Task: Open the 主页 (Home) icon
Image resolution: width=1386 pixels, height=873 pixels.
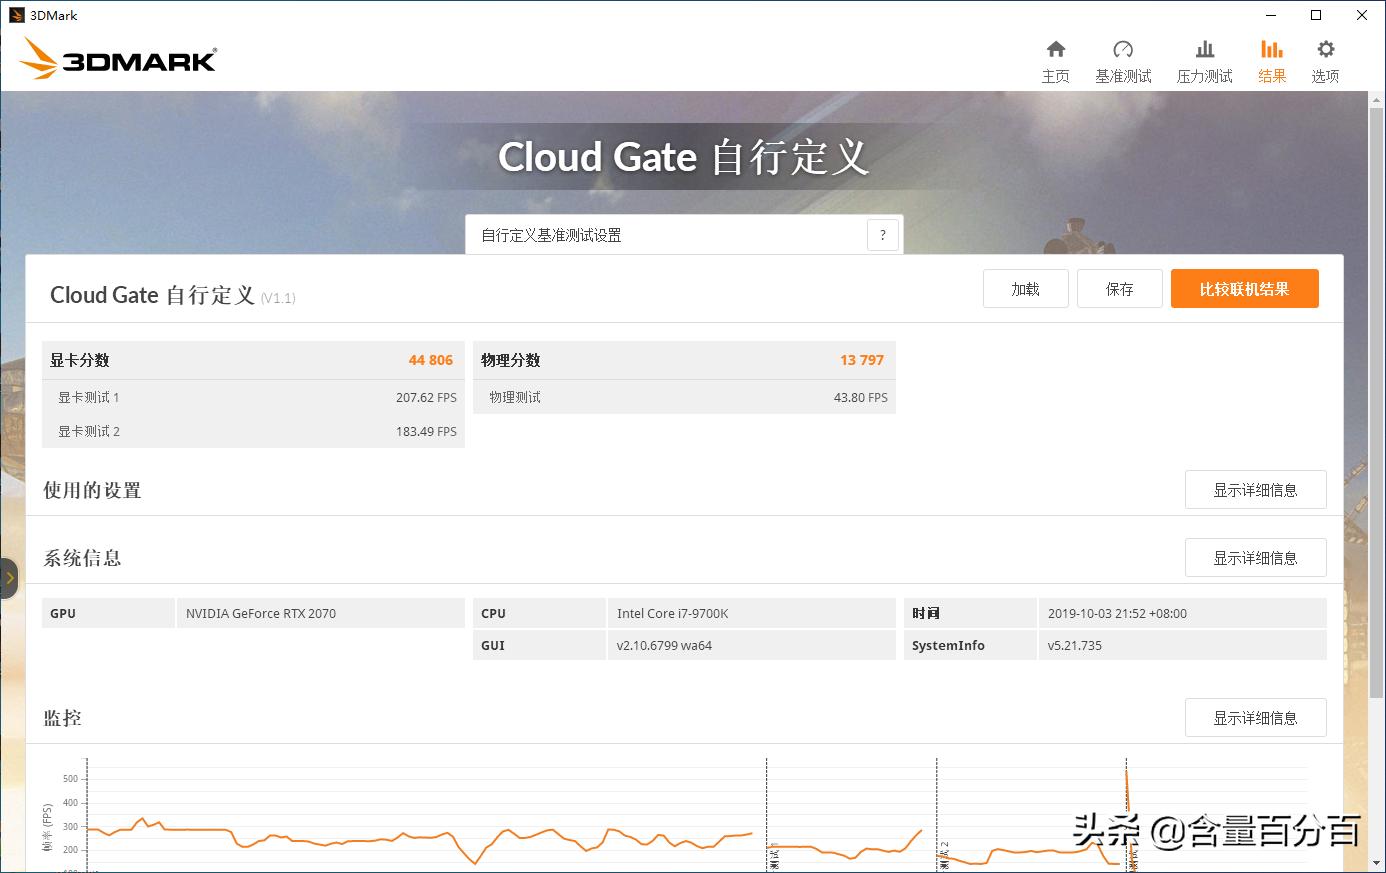Action: coord(1055,58)
